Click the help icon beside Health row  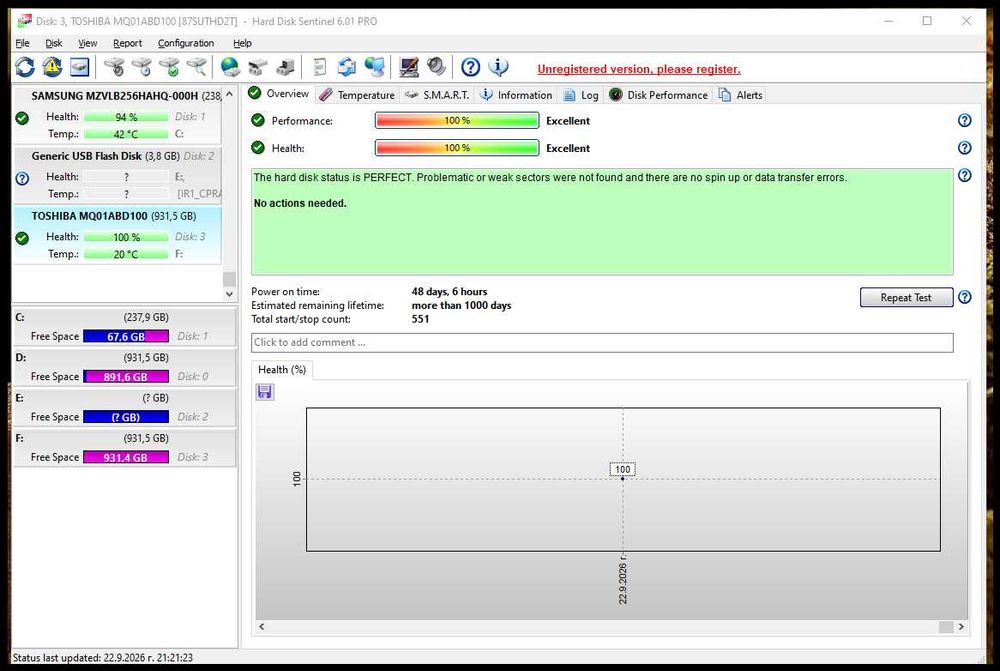(965, 148)
